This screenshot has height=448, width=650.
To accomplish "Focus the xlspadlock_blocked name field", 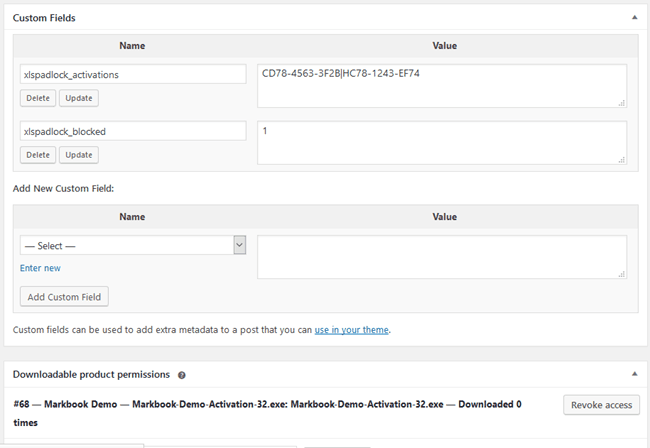I will (x=133, y=131).
